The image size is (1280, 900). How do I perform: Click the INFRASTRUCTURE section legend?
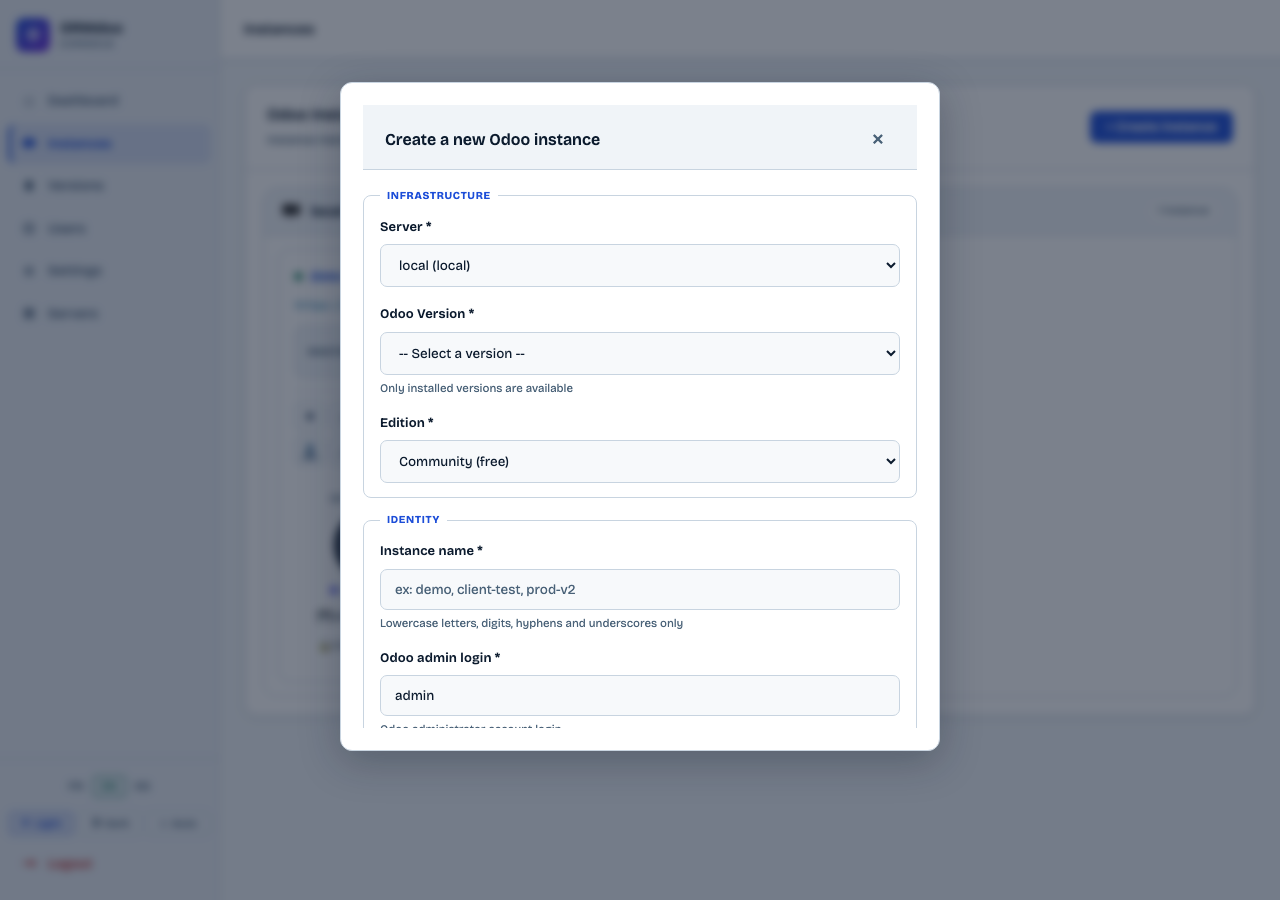coord(438,196)
